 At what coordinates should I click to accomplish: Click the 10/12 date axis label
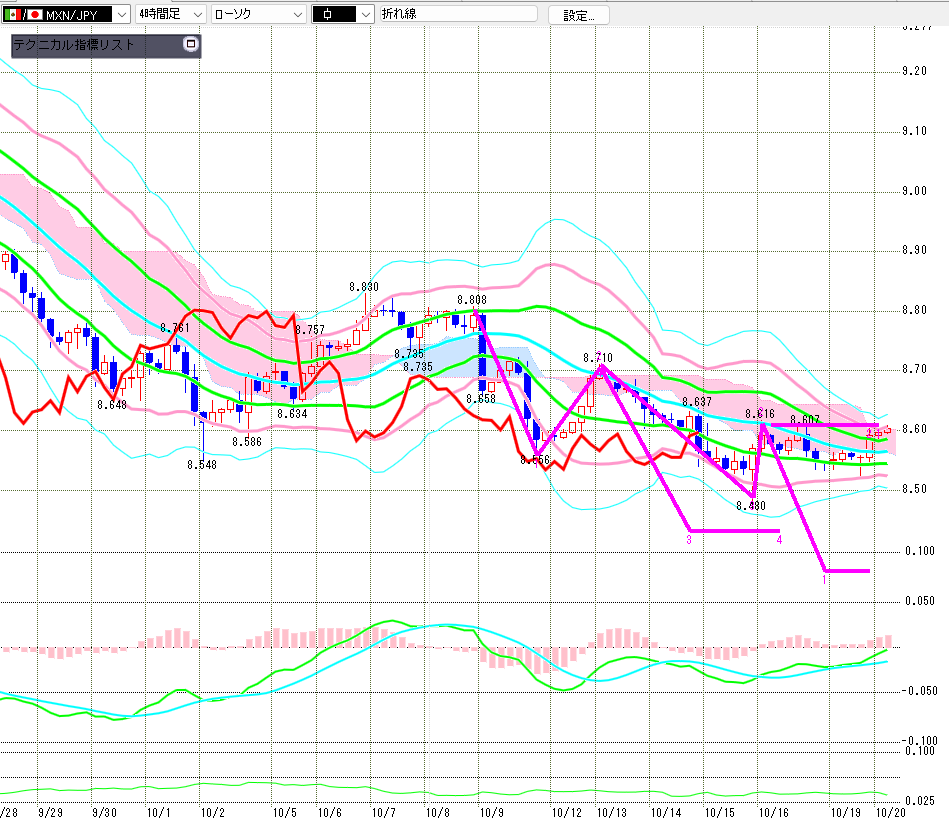[566, 812]
